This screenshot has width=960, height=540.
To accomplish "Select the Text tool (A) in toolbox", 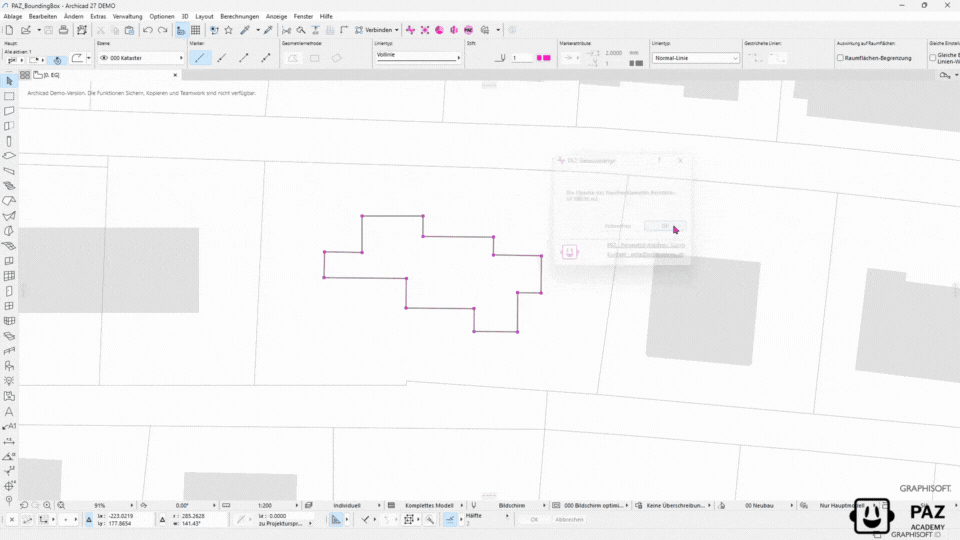I will [x=9, y=411].
